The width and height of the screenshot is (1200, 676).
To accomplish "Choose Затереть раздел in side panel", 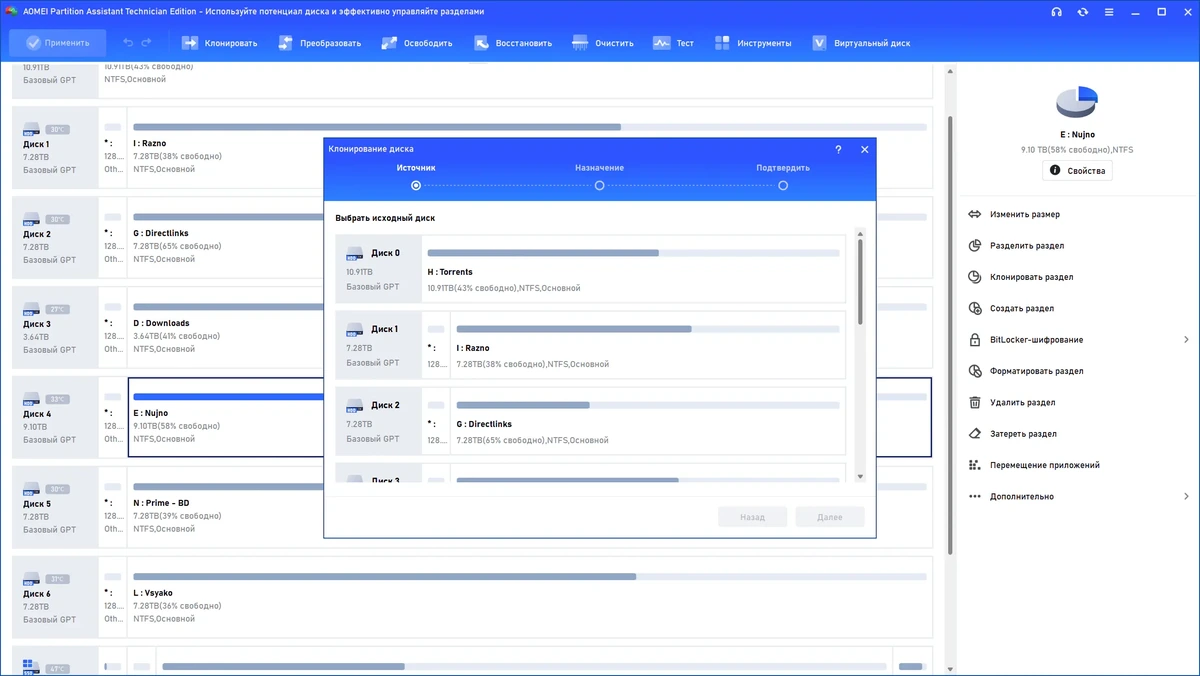I will tap(1024, 434).
